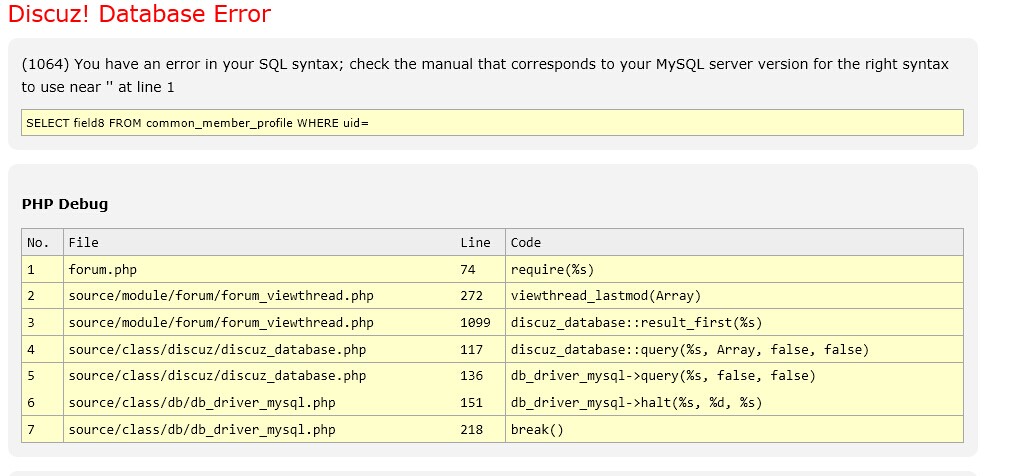Click the "Line" column header

(475, 242)
